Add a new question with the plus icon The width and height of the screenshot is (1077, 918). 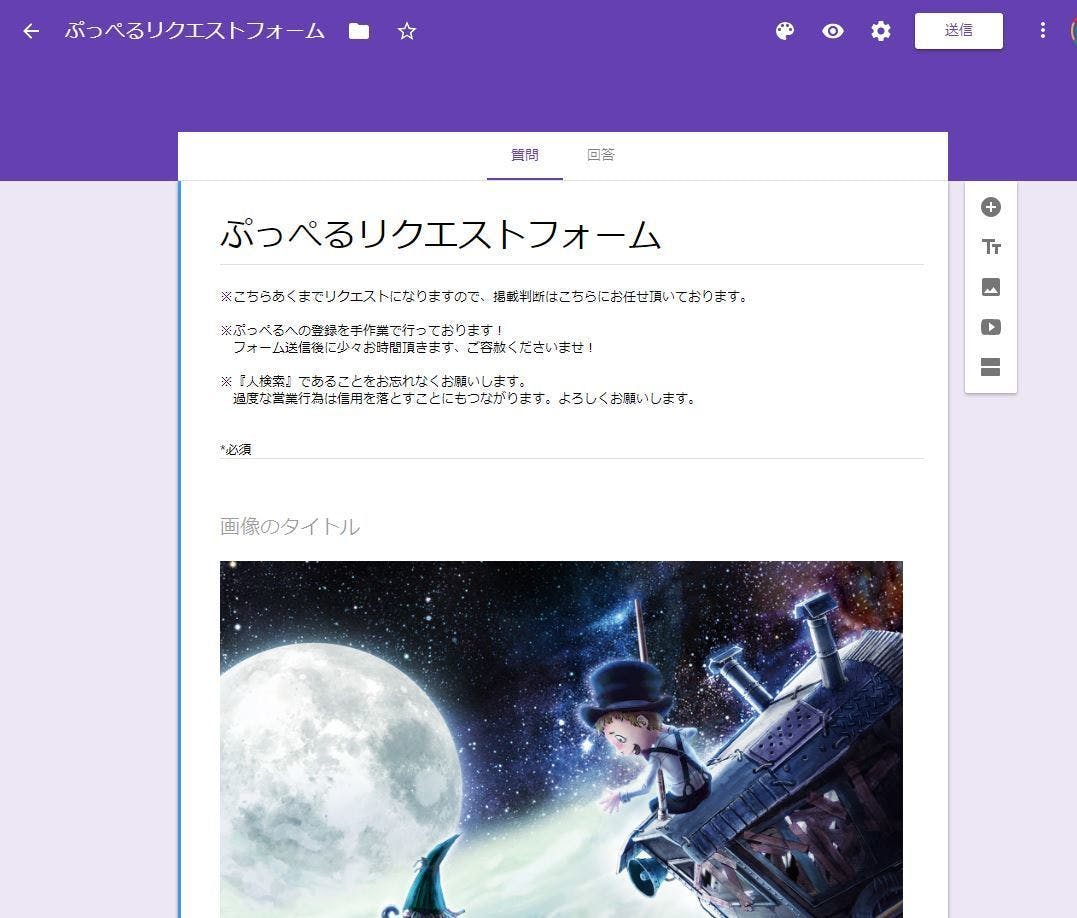[990, 207]
